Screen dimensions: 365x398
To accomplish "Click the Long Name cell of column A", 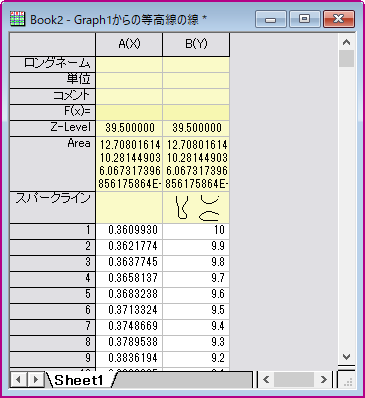I will tap(129, 64).
